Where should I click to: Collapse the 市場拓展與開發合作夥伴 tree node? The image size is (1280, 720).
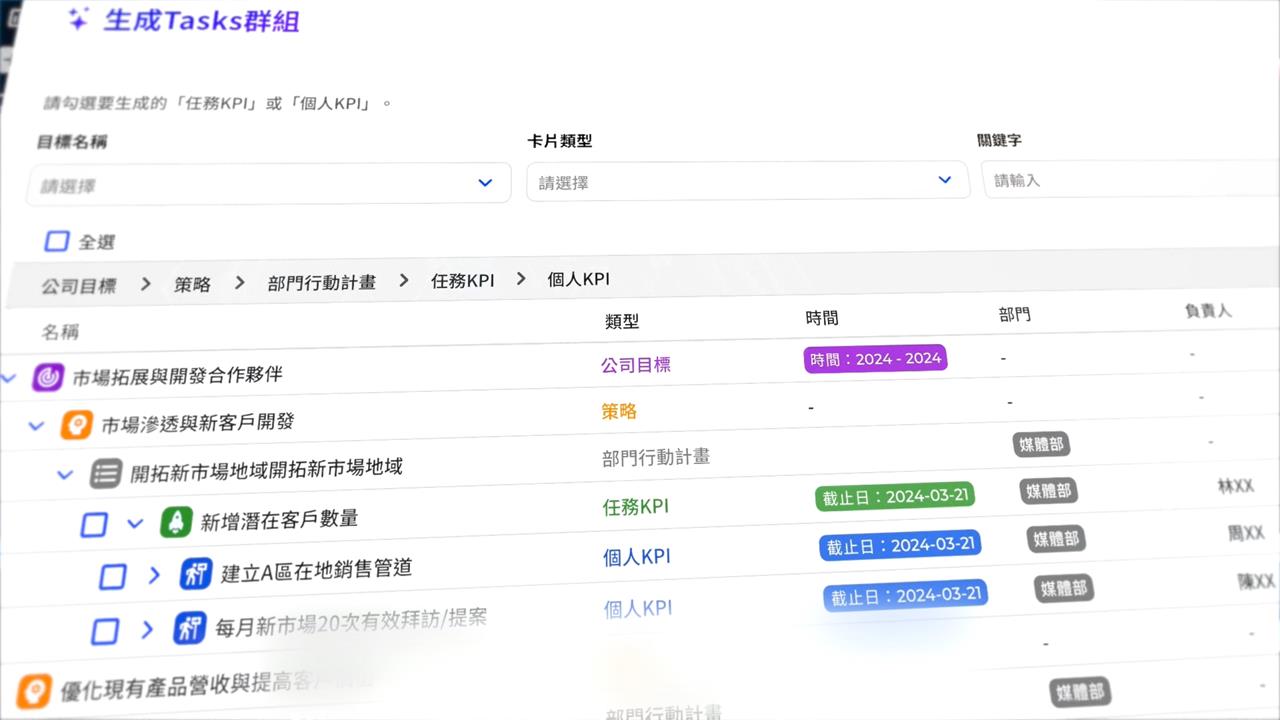[x=9, y=377]
